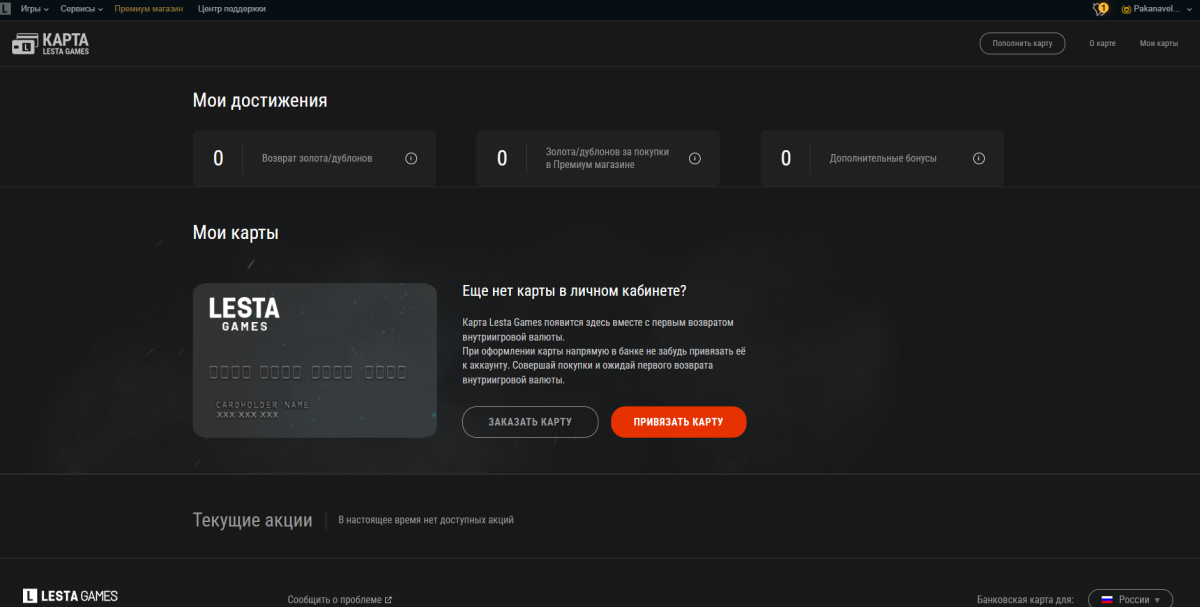
Task: Click the Банковская карта для: label
Action: tap(1025, 599)
